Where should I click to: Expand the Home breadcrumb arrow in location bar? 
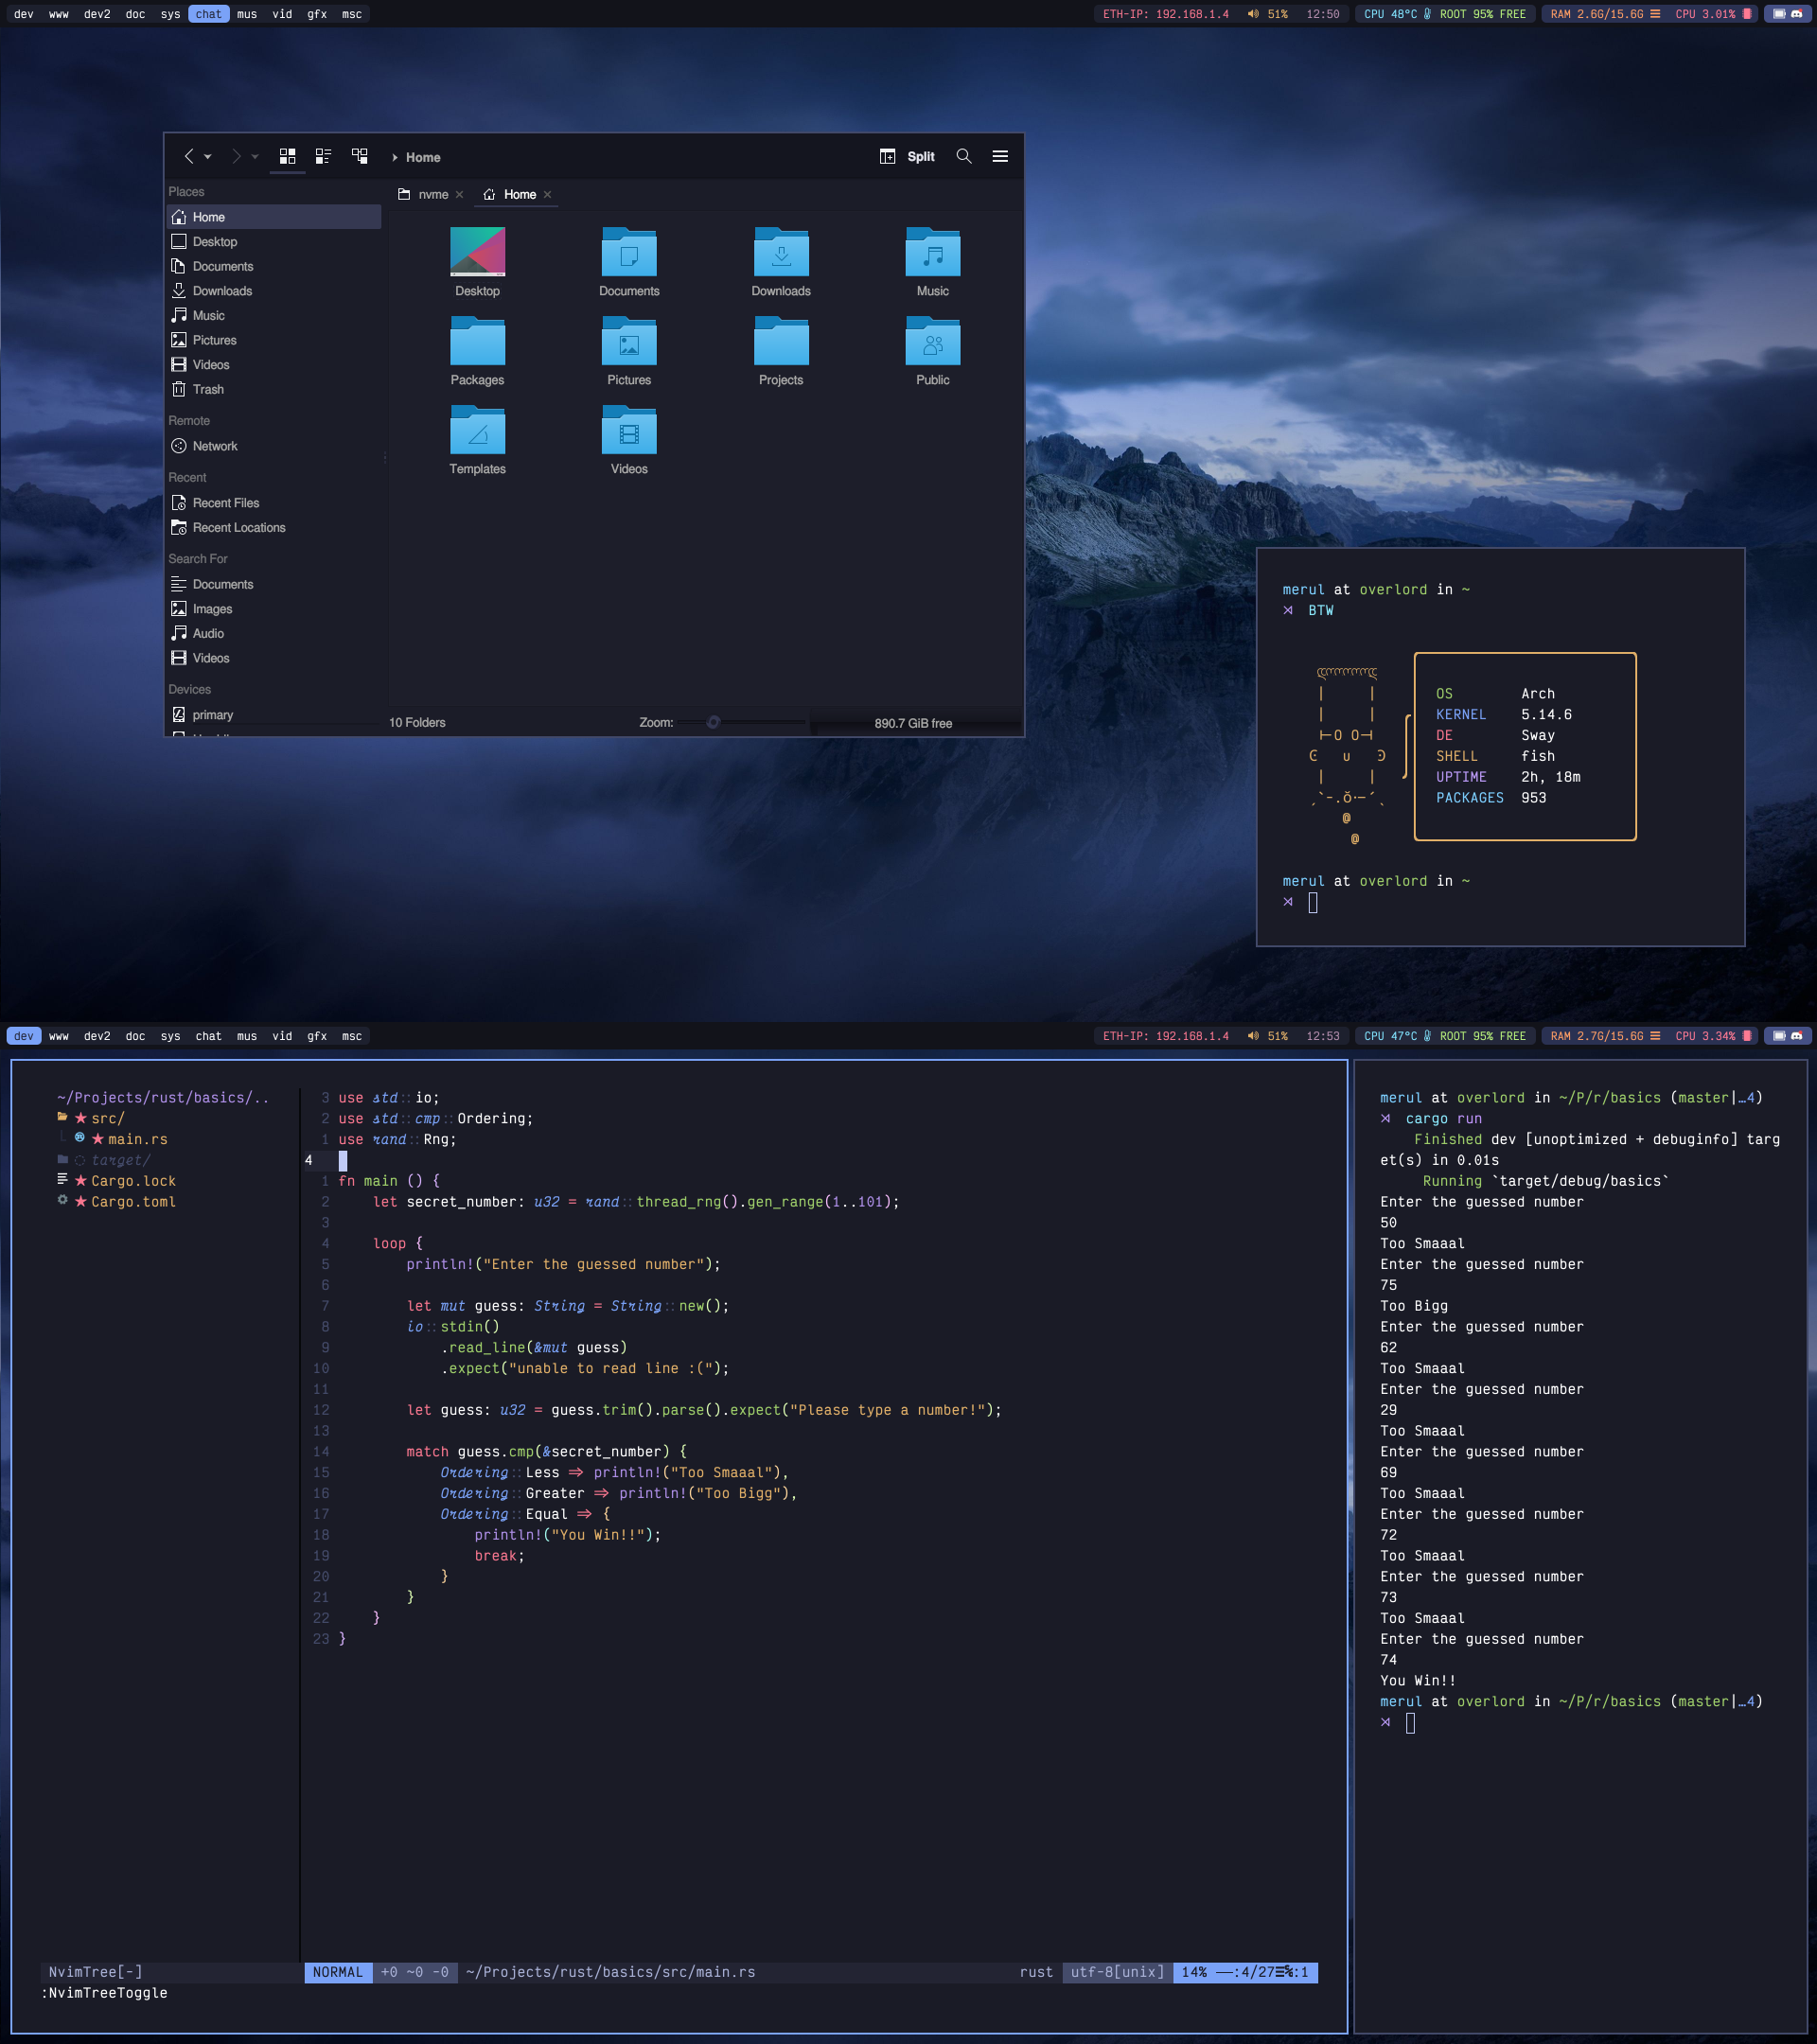(395, 158)
